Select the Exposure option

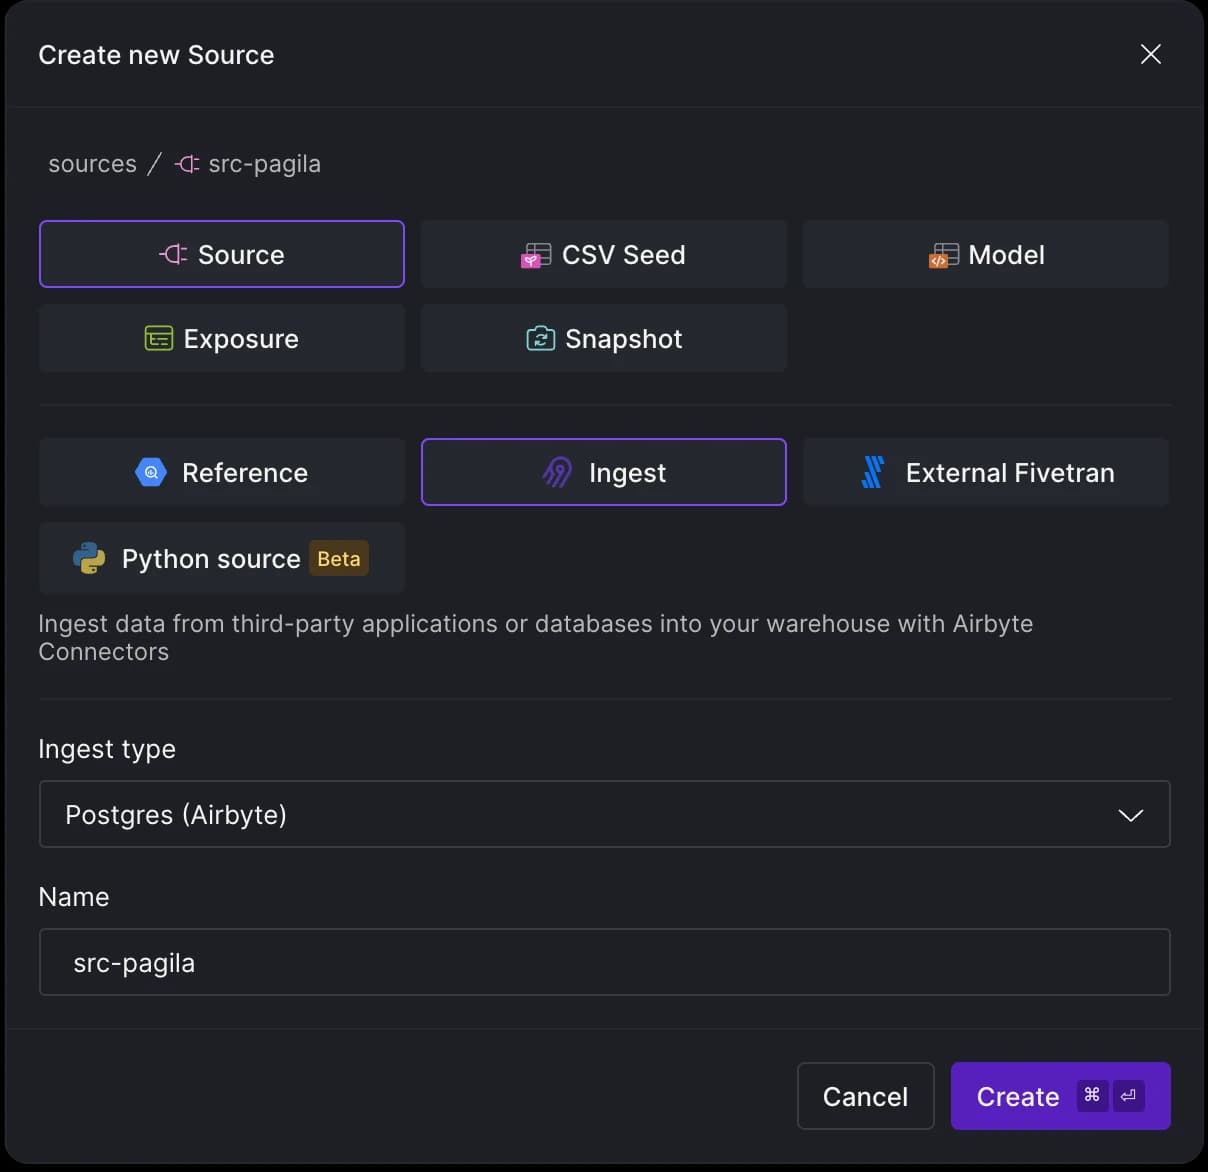[x=221, y=338]
